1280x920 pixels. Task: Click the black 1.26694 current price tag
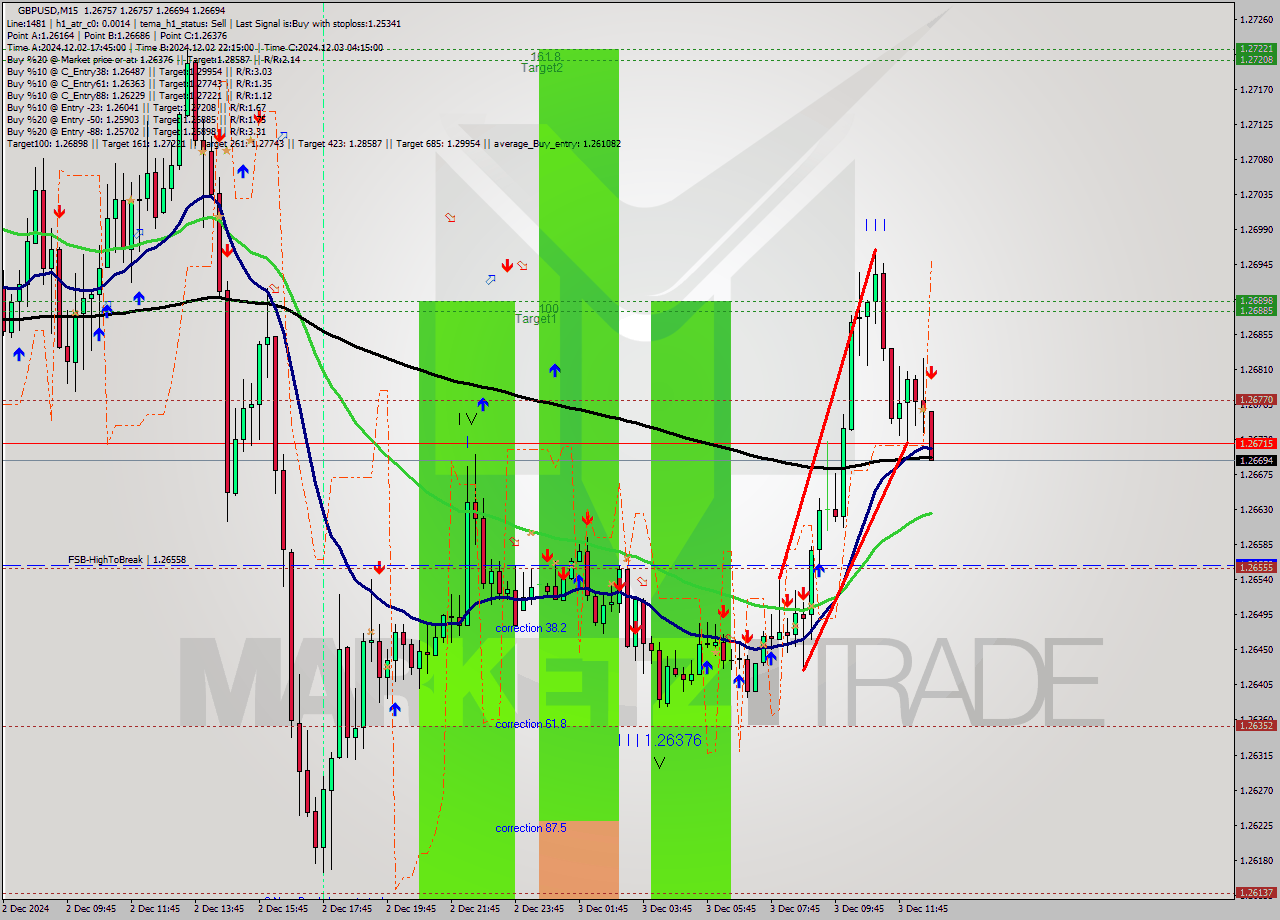point(1255,460)
